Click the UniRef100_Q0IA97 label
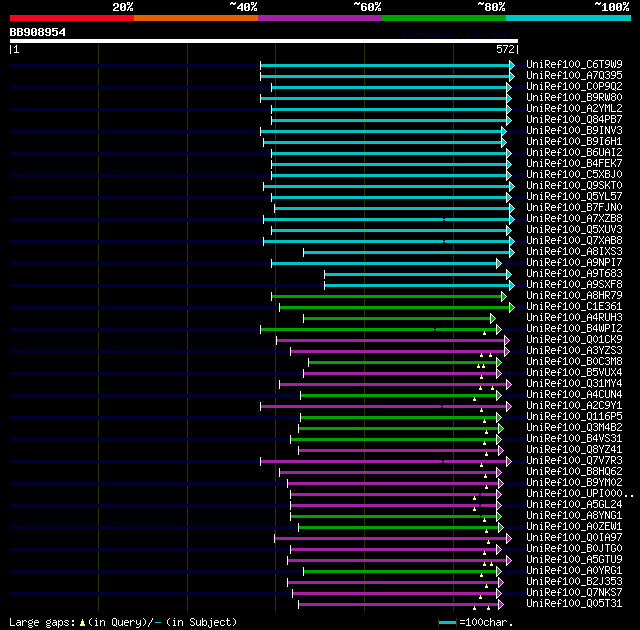Image resolution: width=640 pixels, height=630 pixels. [x=574, y=538]
